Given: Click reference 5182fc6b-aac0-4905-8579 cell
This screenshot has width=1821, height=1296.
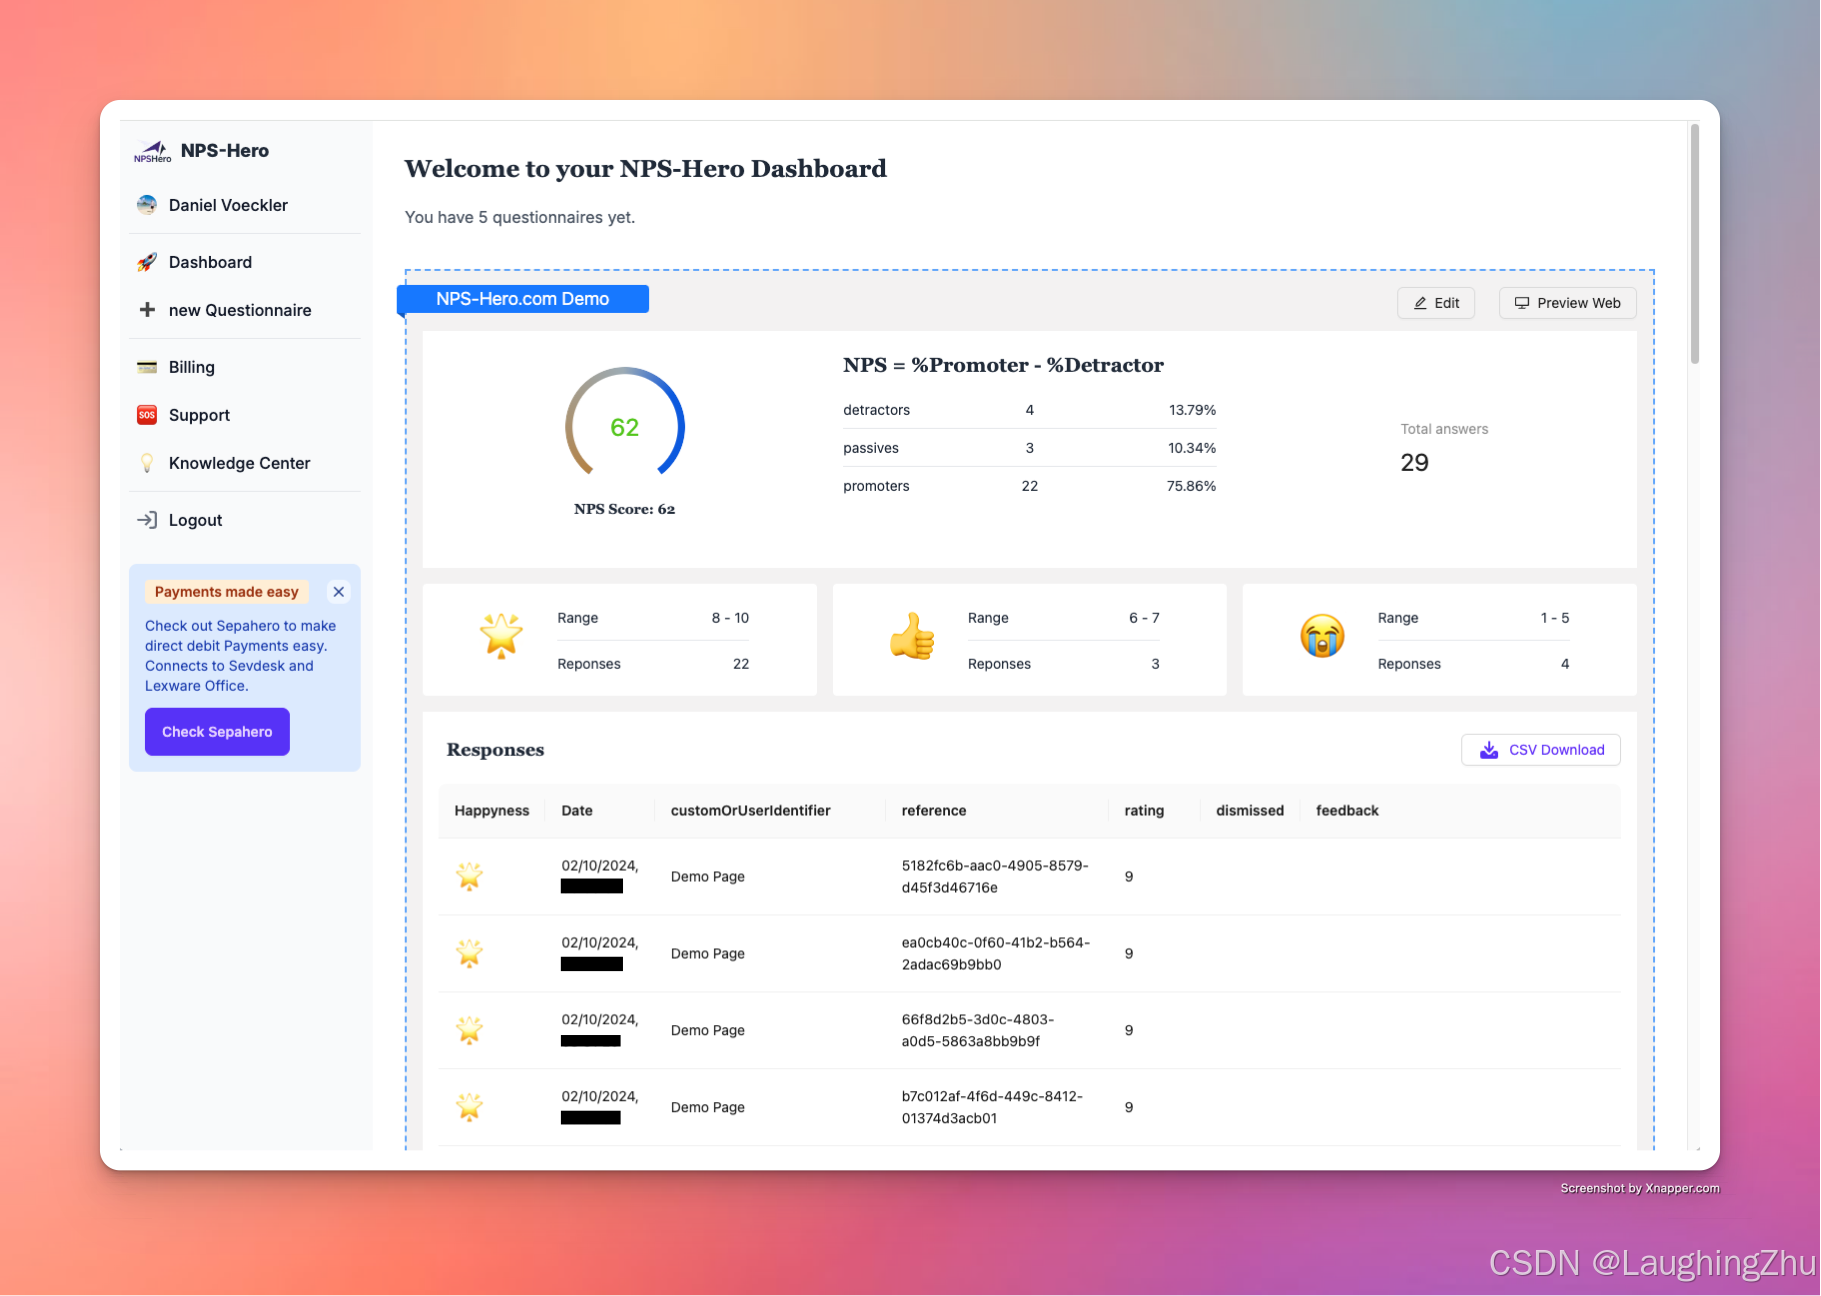Looking at the screenshot, I should 995,877.
